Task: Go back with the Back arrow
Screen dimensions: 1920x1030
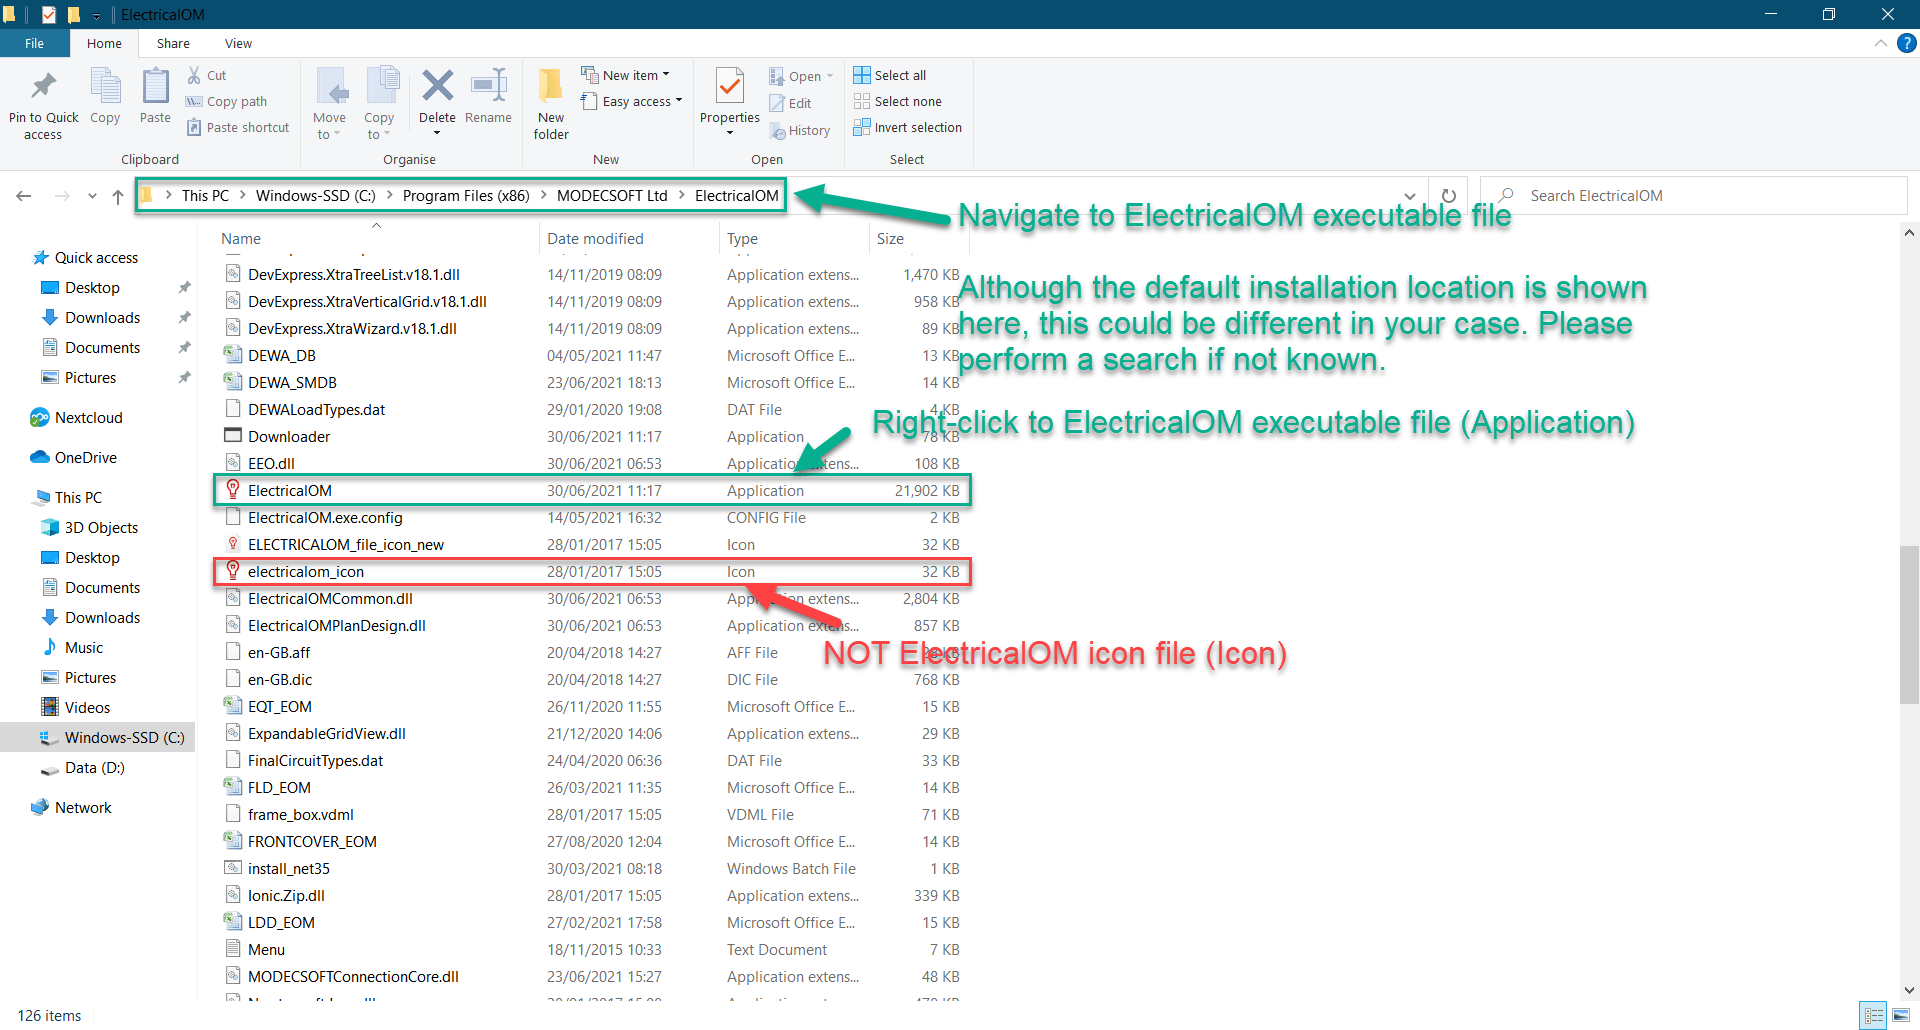Action: pyautogui.click(x=24, y=196)
